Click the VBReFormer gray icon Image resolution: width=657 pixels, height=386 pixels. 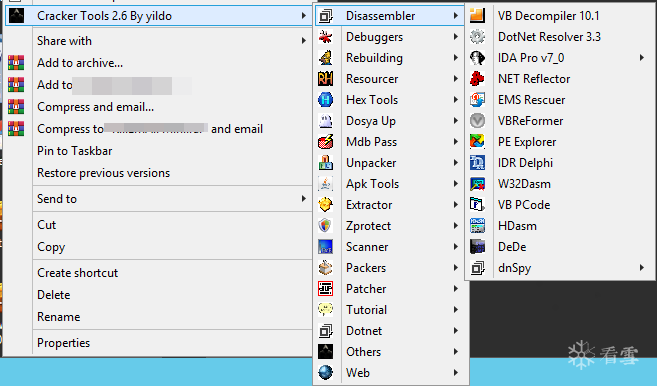pos(477,121)
